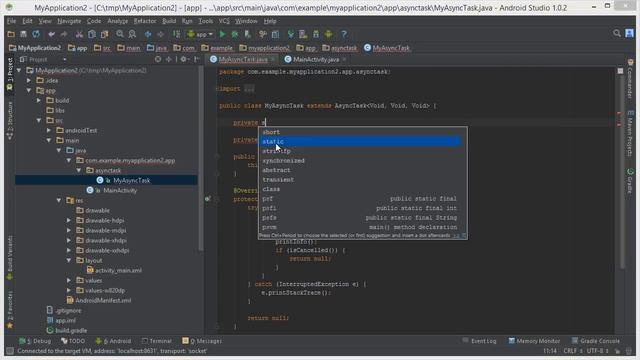
Task: Switch to the MainActivity.java tab
Action: [x=316, y=60]
